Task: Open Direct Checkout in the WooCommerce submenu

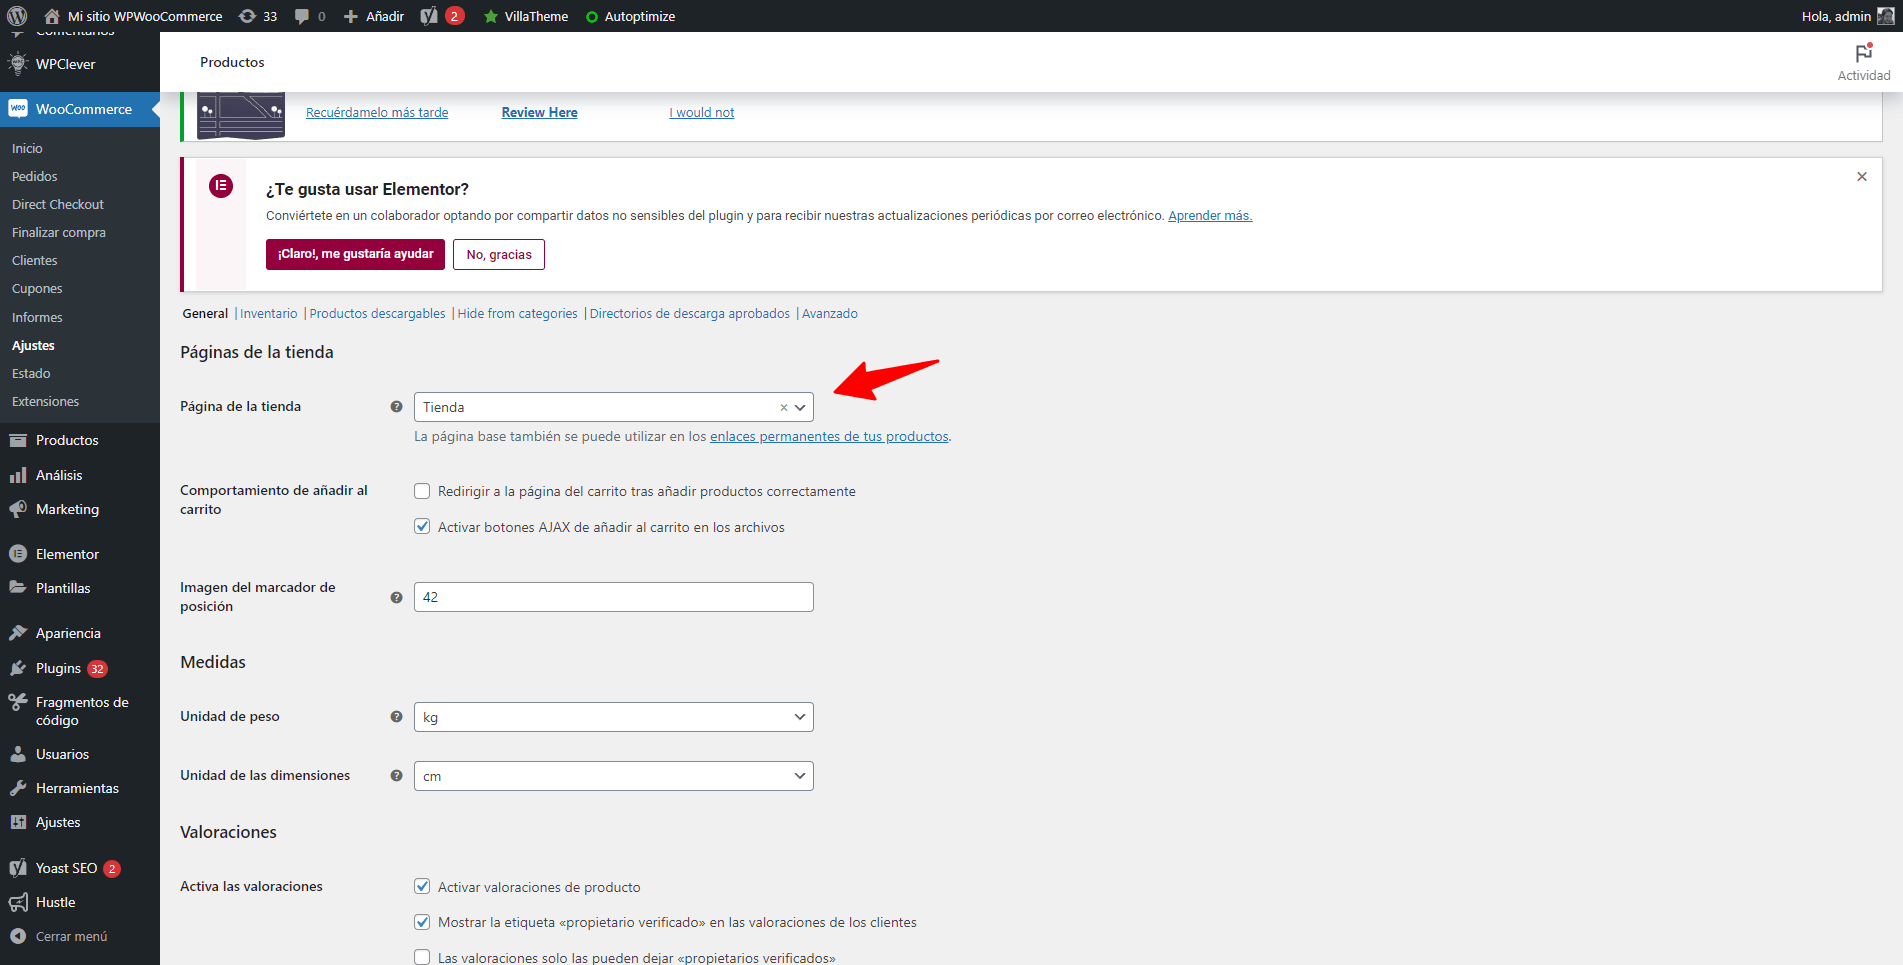Action: point(58,204)
